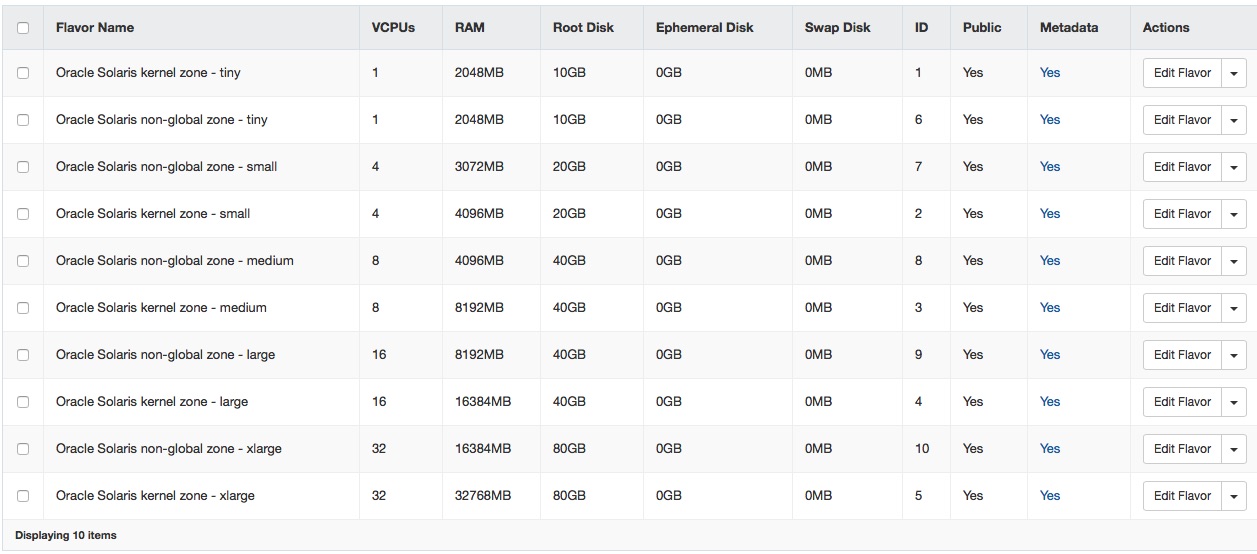This screenshot has height=554, width=1257.
Task: Click Edit Flavor for kernel zone - small
Action: (1182, 214)
